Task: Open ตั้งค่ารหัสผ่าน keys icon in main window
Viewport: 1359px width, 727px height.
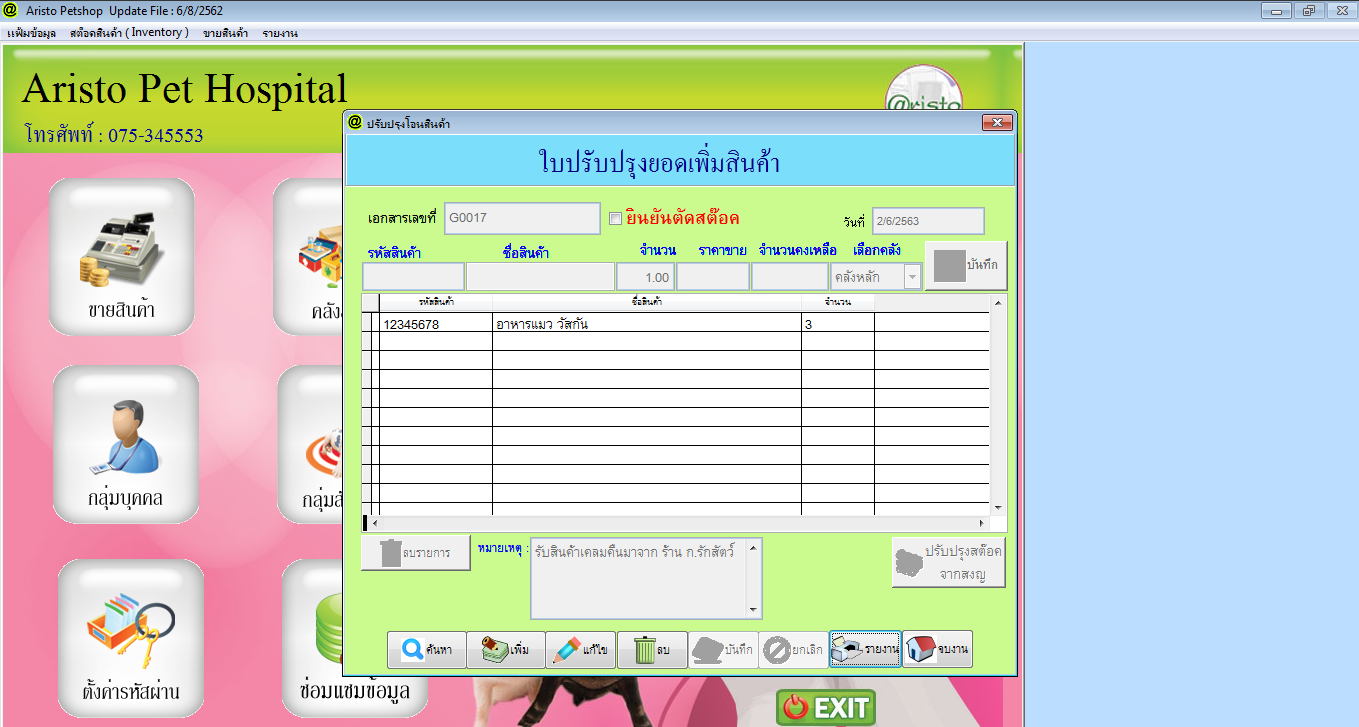Action: [130, 638]
